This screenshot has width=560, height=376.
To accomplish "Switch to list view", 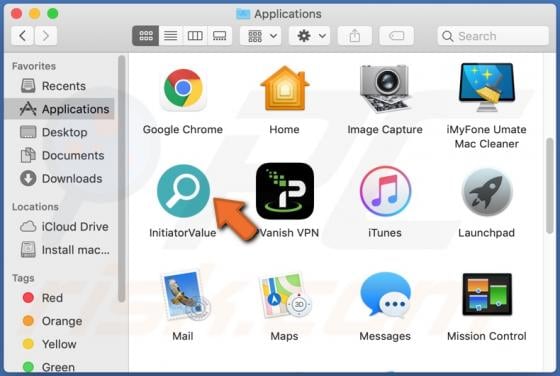I will [x=171, y=36].
